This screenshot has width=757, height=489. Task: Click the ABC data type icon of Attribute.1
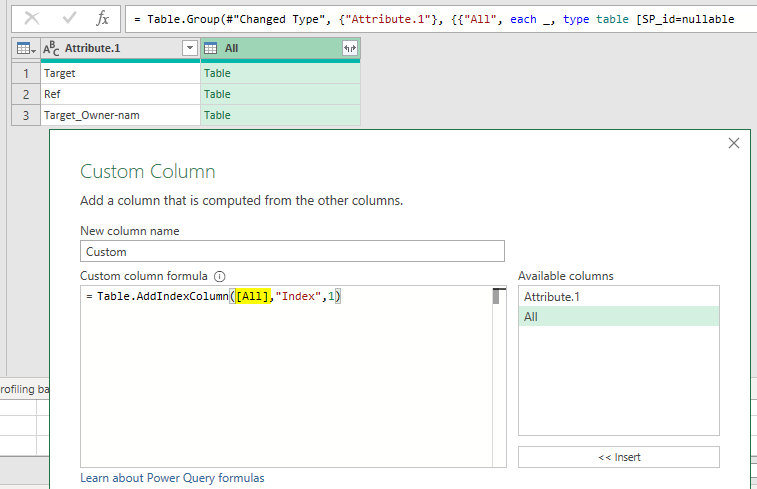point(51,48)
